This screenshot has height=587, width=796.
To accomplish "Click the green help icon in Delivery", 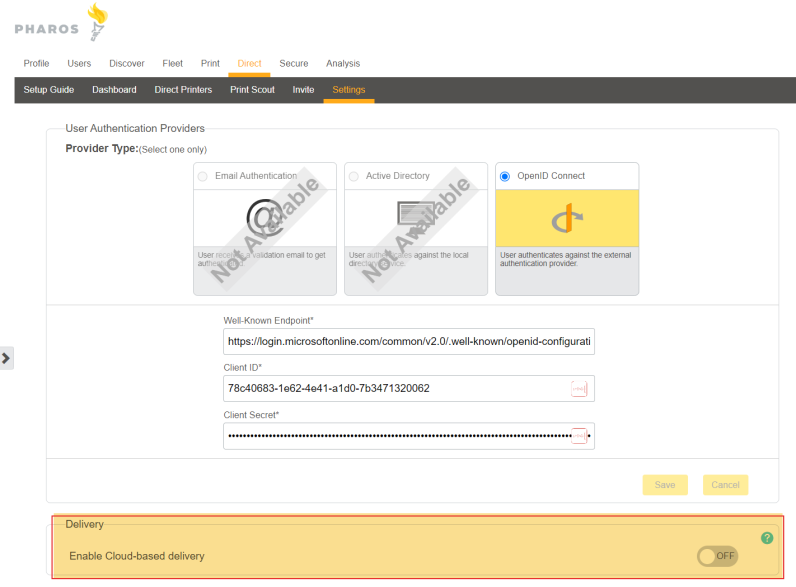I will point(767,538).
